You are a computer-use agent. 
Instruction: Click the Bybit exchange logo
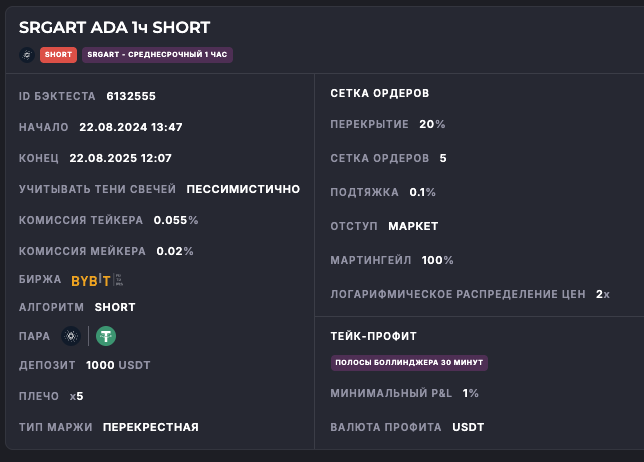point(91,280)
